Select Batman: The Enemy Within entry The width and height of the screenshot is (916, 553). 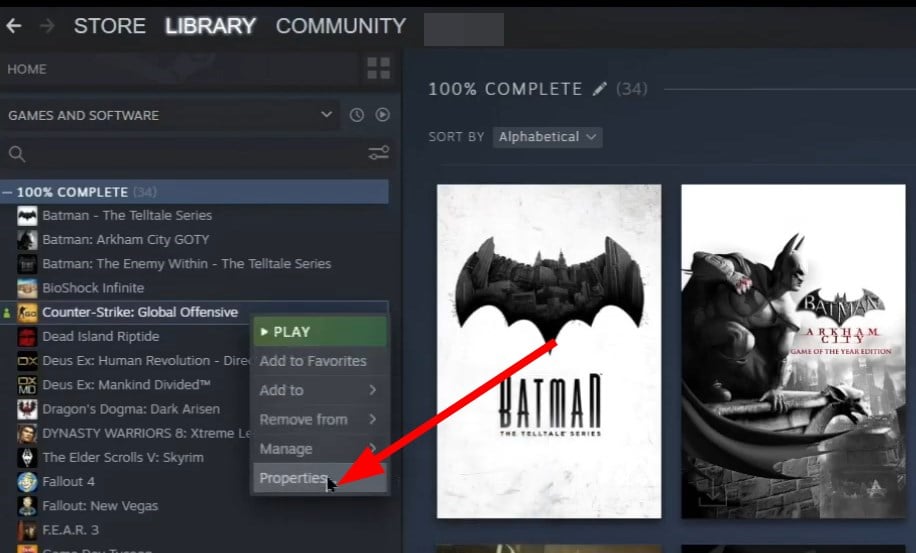point(186,264)
